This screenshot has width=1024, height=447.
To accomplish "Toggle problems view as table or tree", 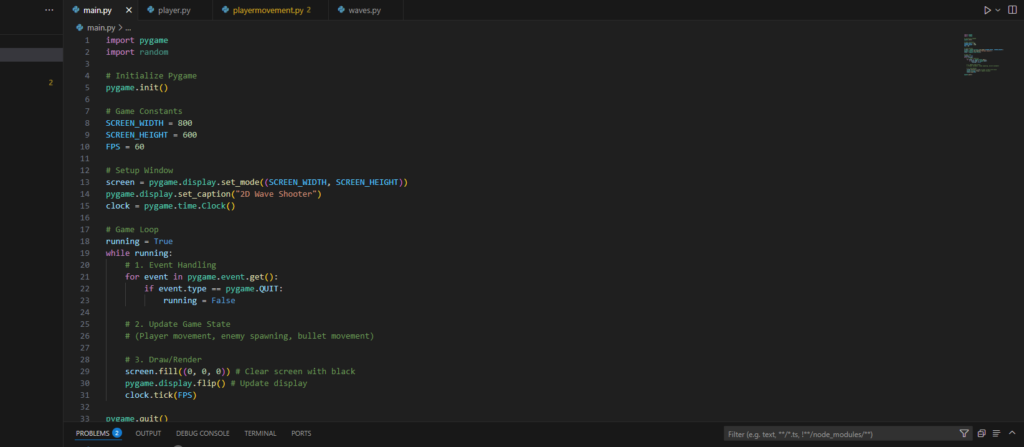I will [997, 434].
